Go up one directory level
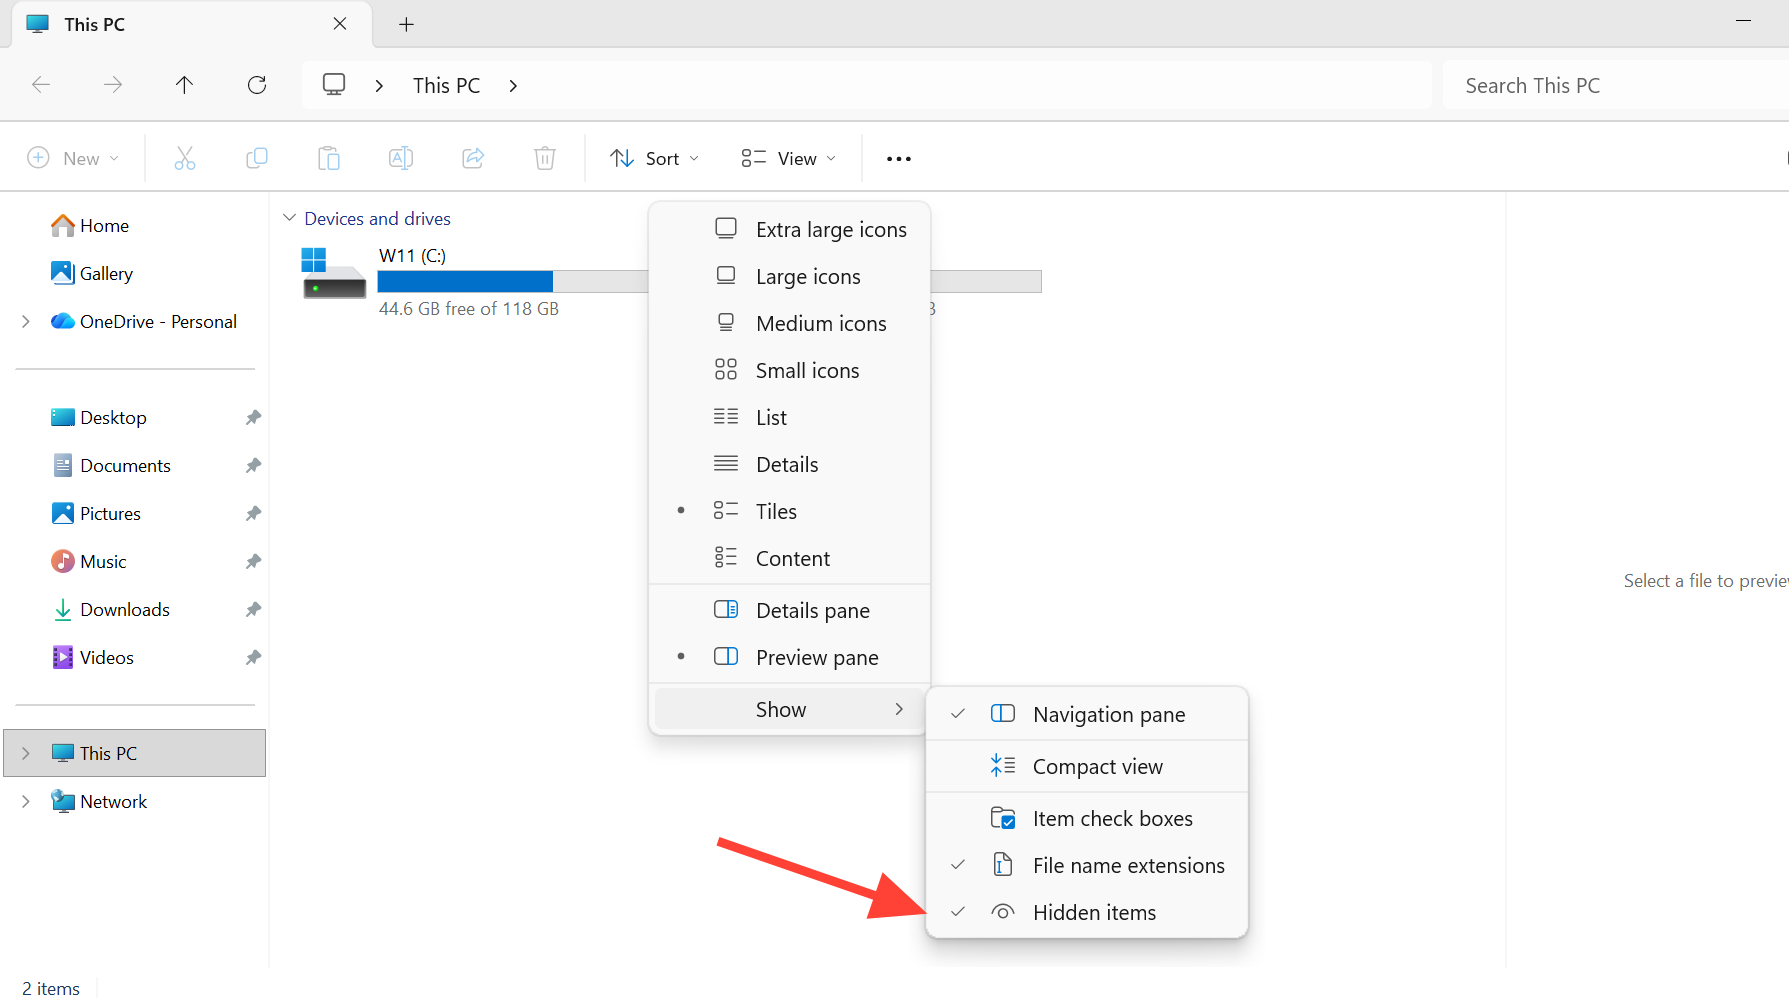This screenshot has width=1789, height=1006. 185,85
